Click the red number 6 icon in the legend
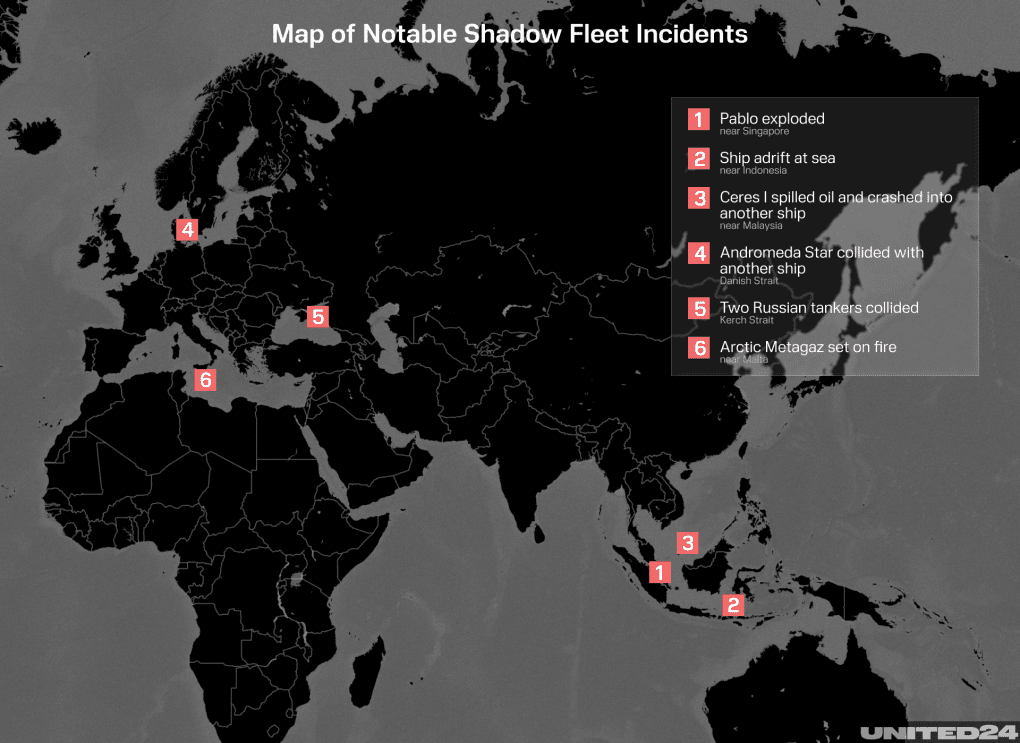 (698, 348)
